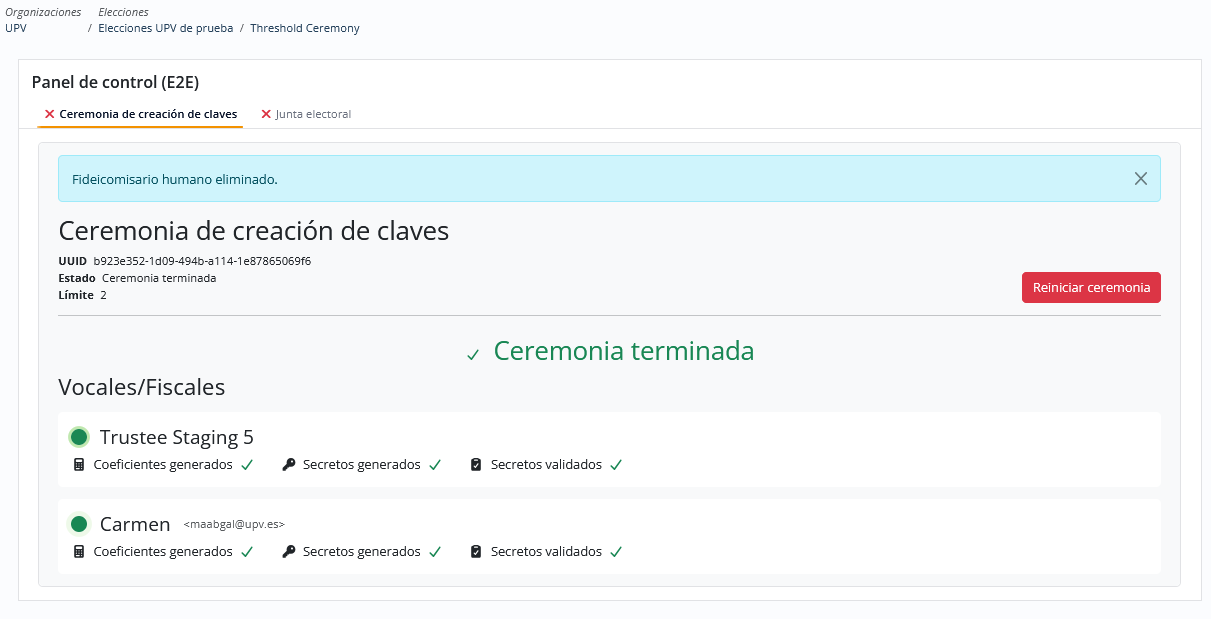Dismiss the 'Fideicomisario humano eliminado' alert
This screenshot has width=1211, height=619.
1141,179
